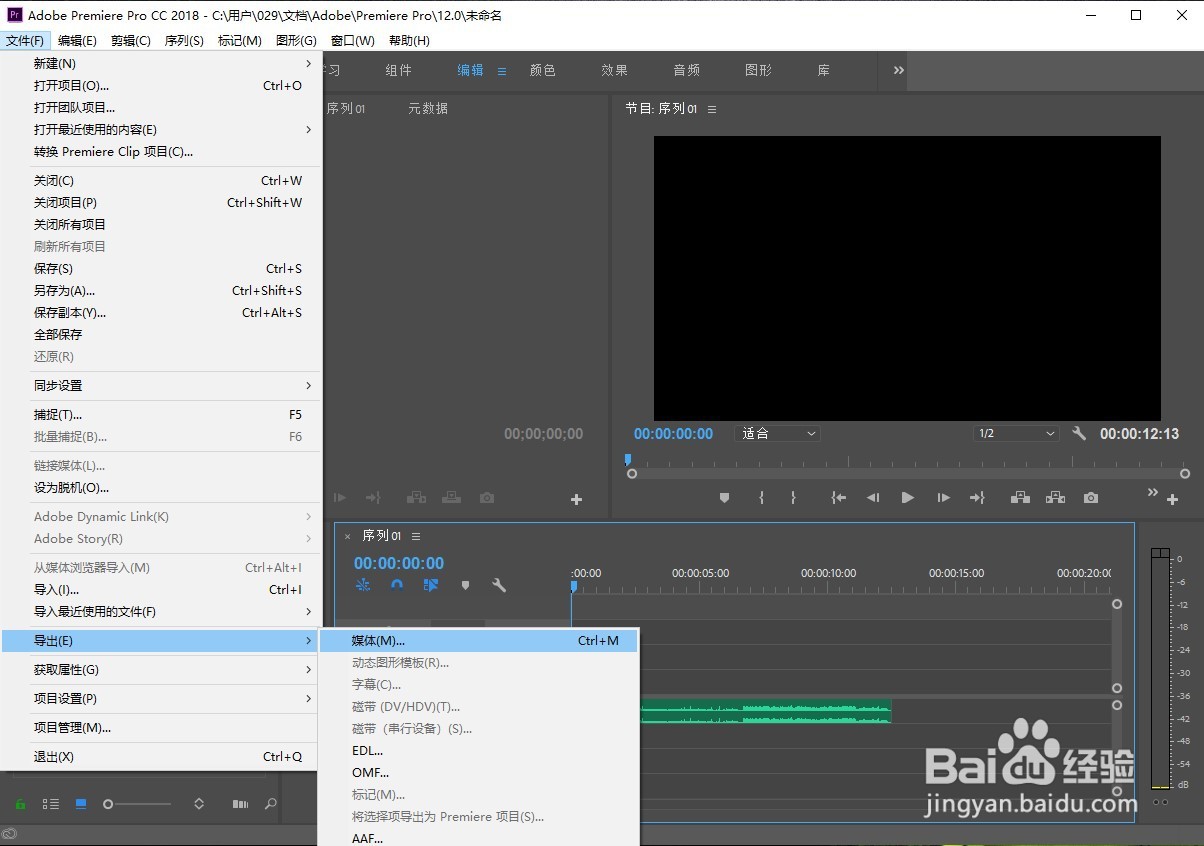
Task: Open the 窗口(W) menu bar item
Action: [353, 40]
